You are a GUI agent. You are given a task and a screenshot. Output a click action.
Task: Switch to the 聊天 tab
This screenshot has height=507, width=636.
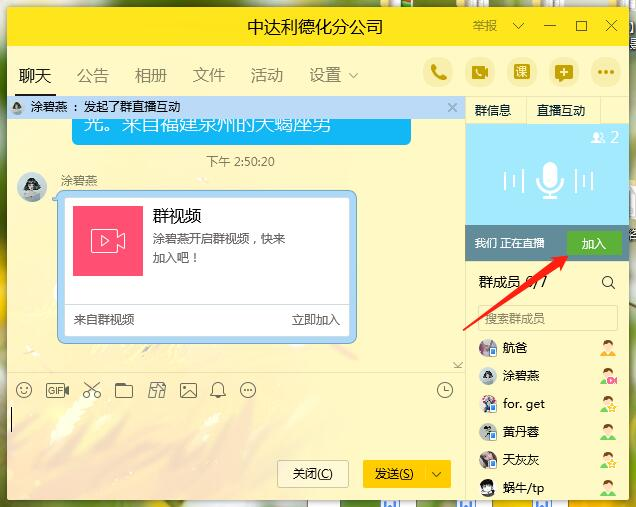click(x=35, y=75)
